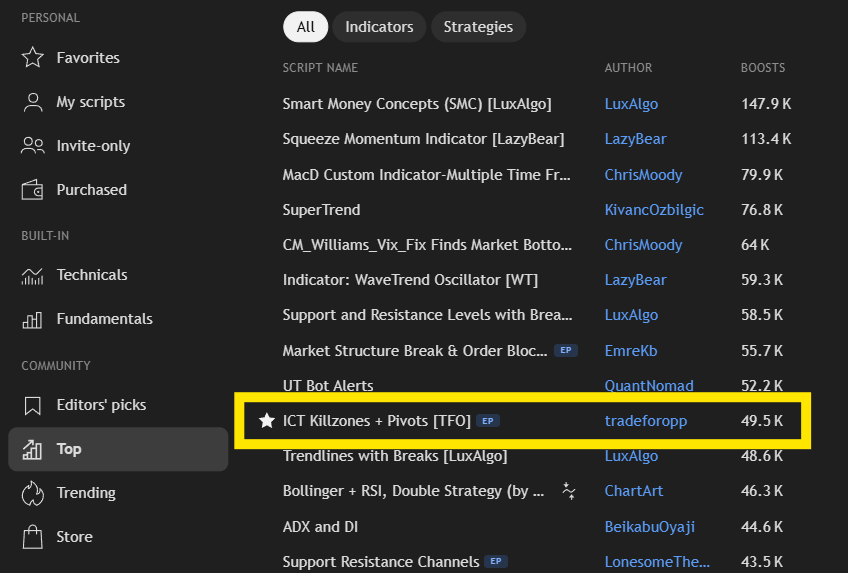
Task: Click the My scripts person icon
Action: (32, 102)
